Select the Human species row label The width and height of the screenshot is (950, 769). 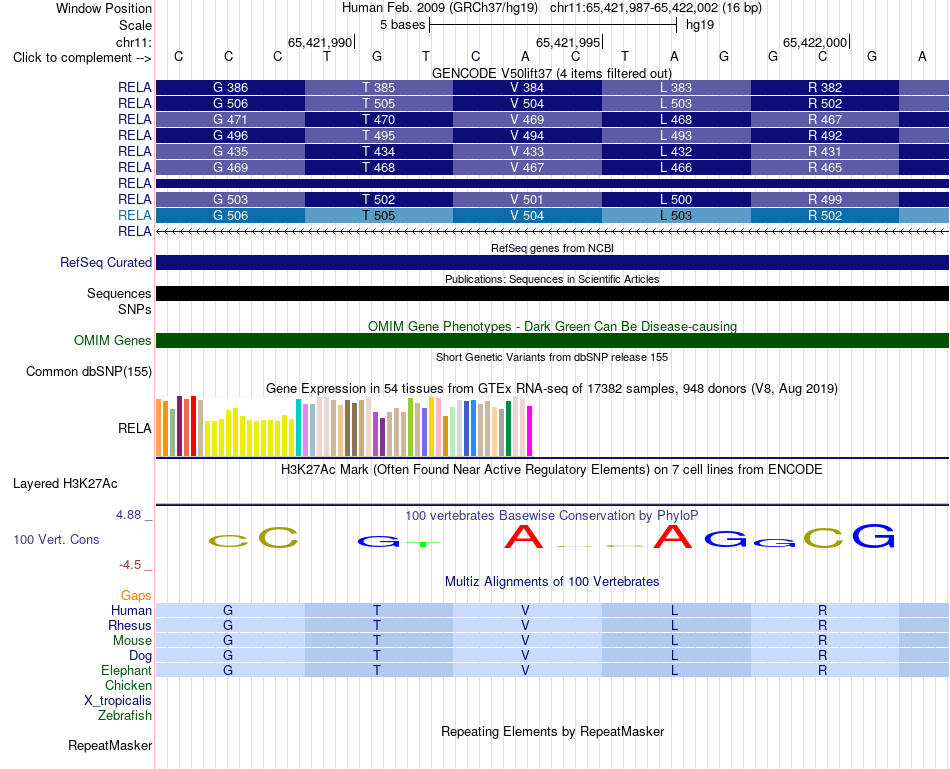(x=131, y=610)
